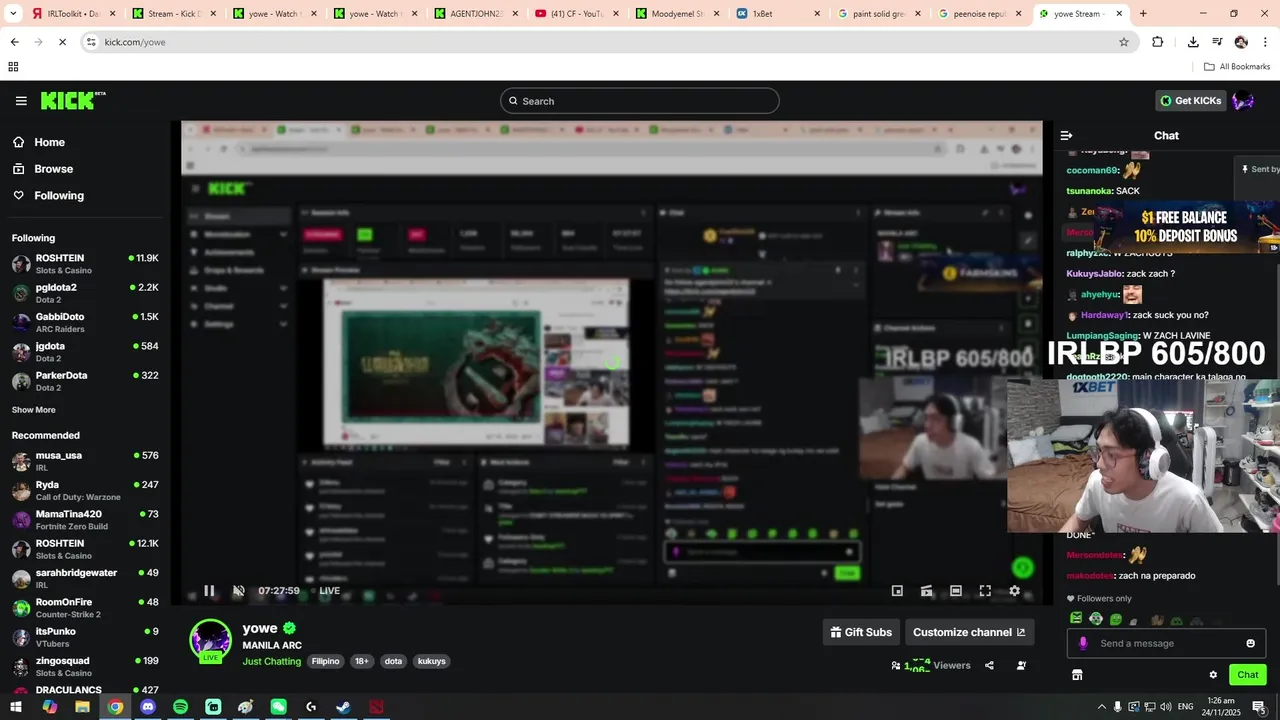Image resolution: width=1280 pixels, height=720 pixels.
Task: Click the Send a message field
Action: 1166,643
